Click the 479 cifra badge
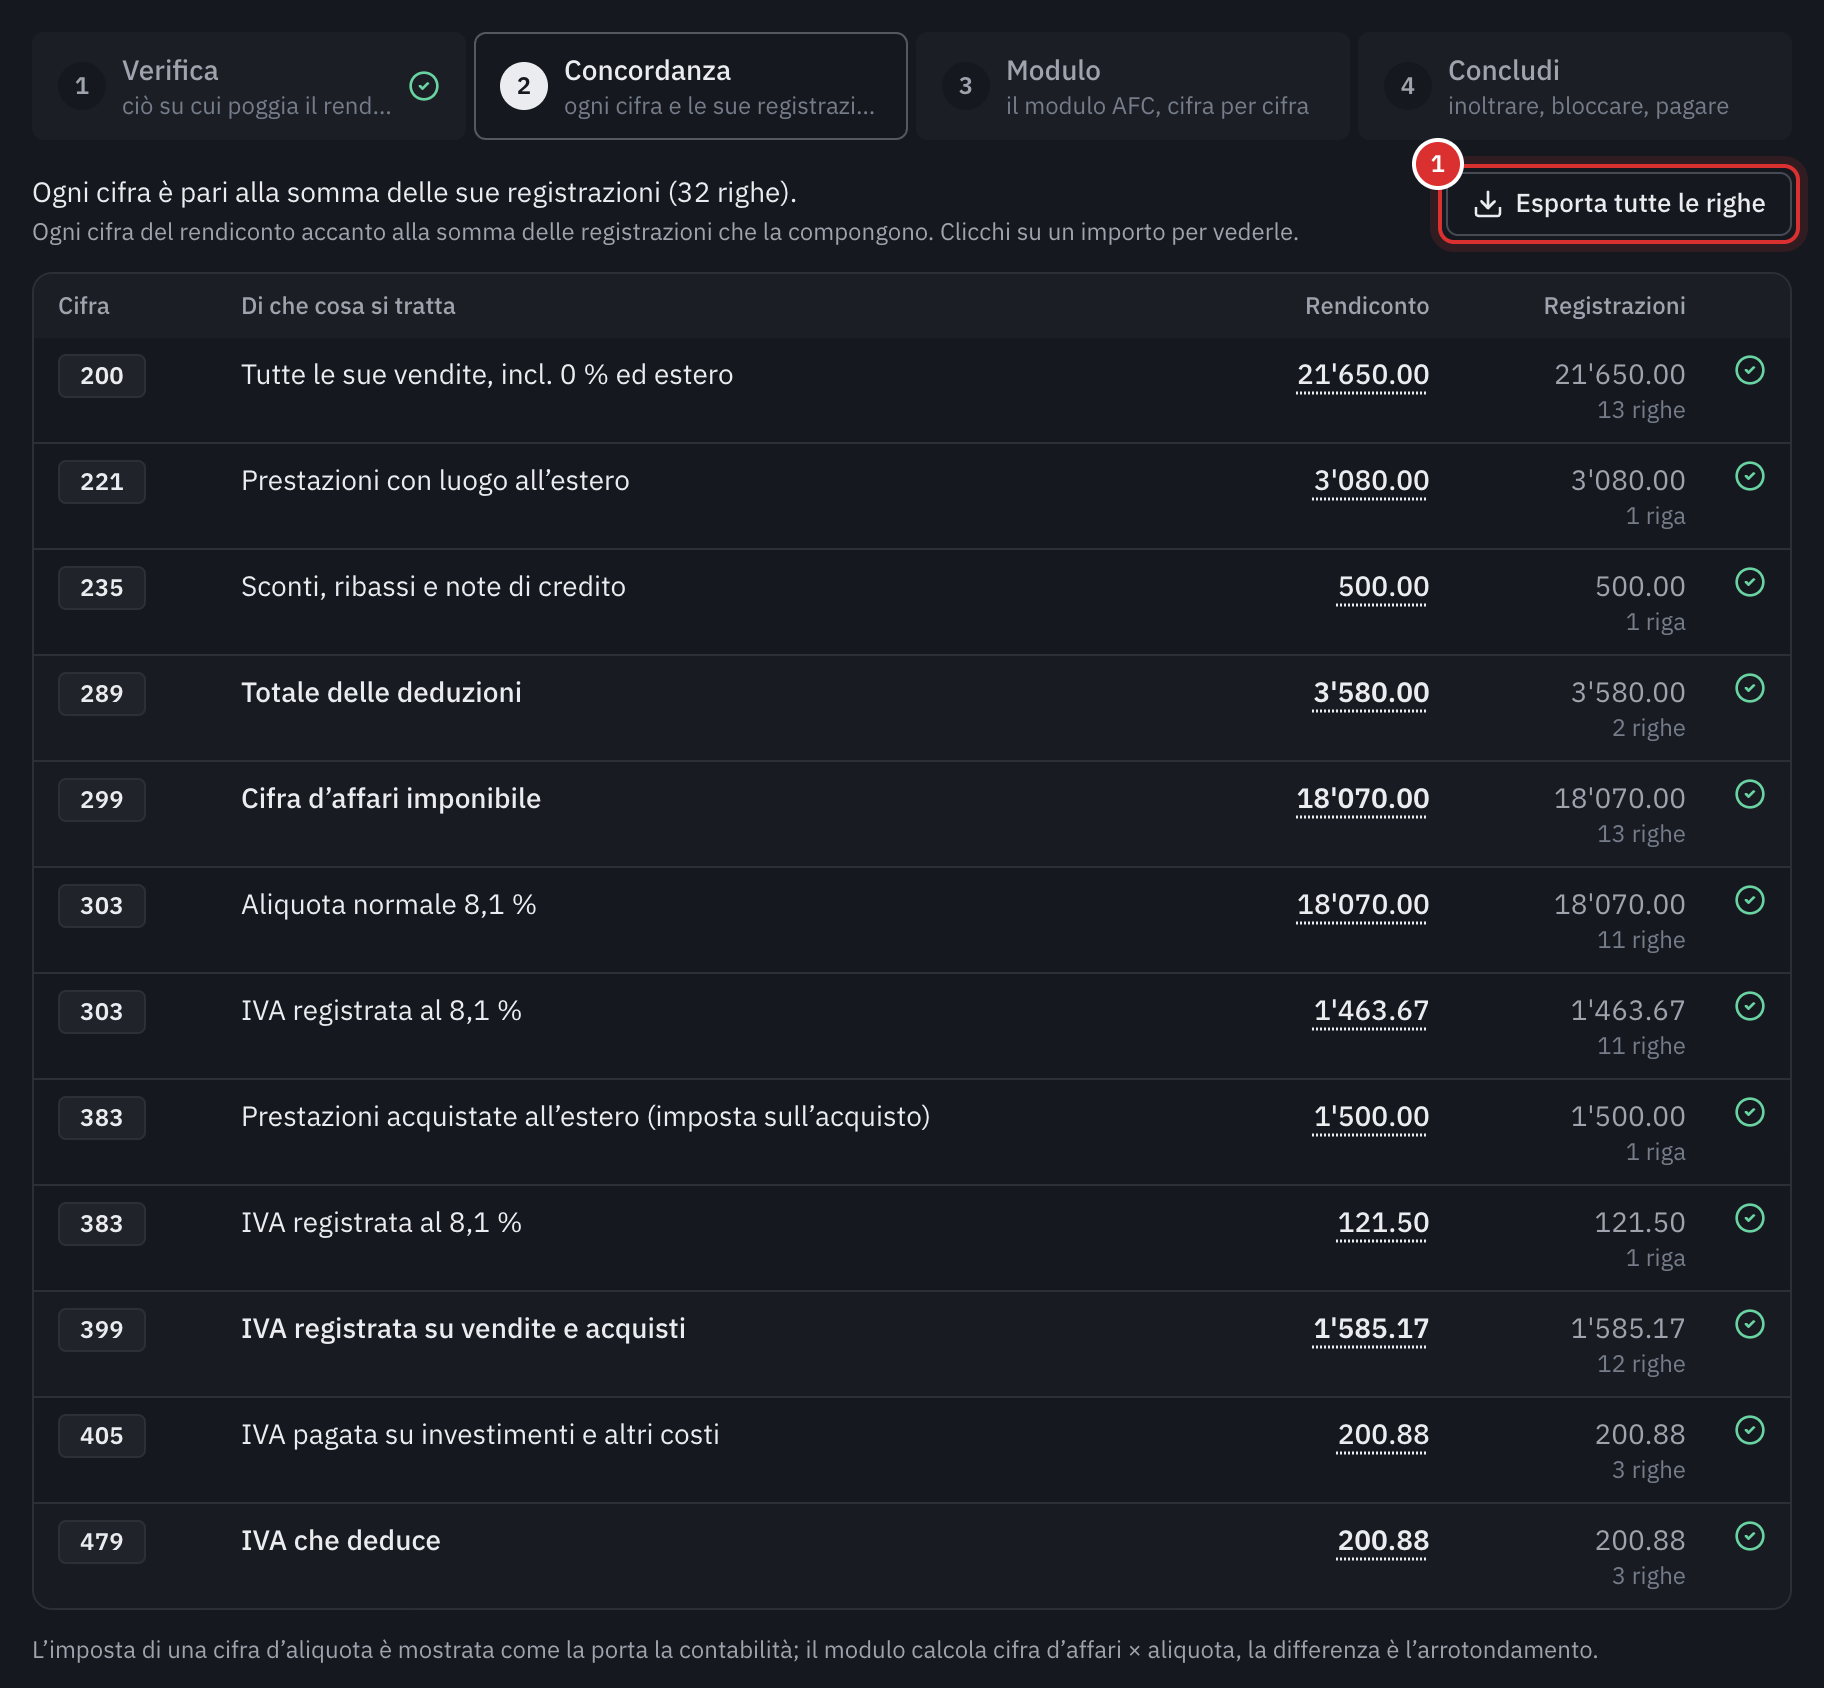This screenshot has width=1824, height=1688. 102,1542
